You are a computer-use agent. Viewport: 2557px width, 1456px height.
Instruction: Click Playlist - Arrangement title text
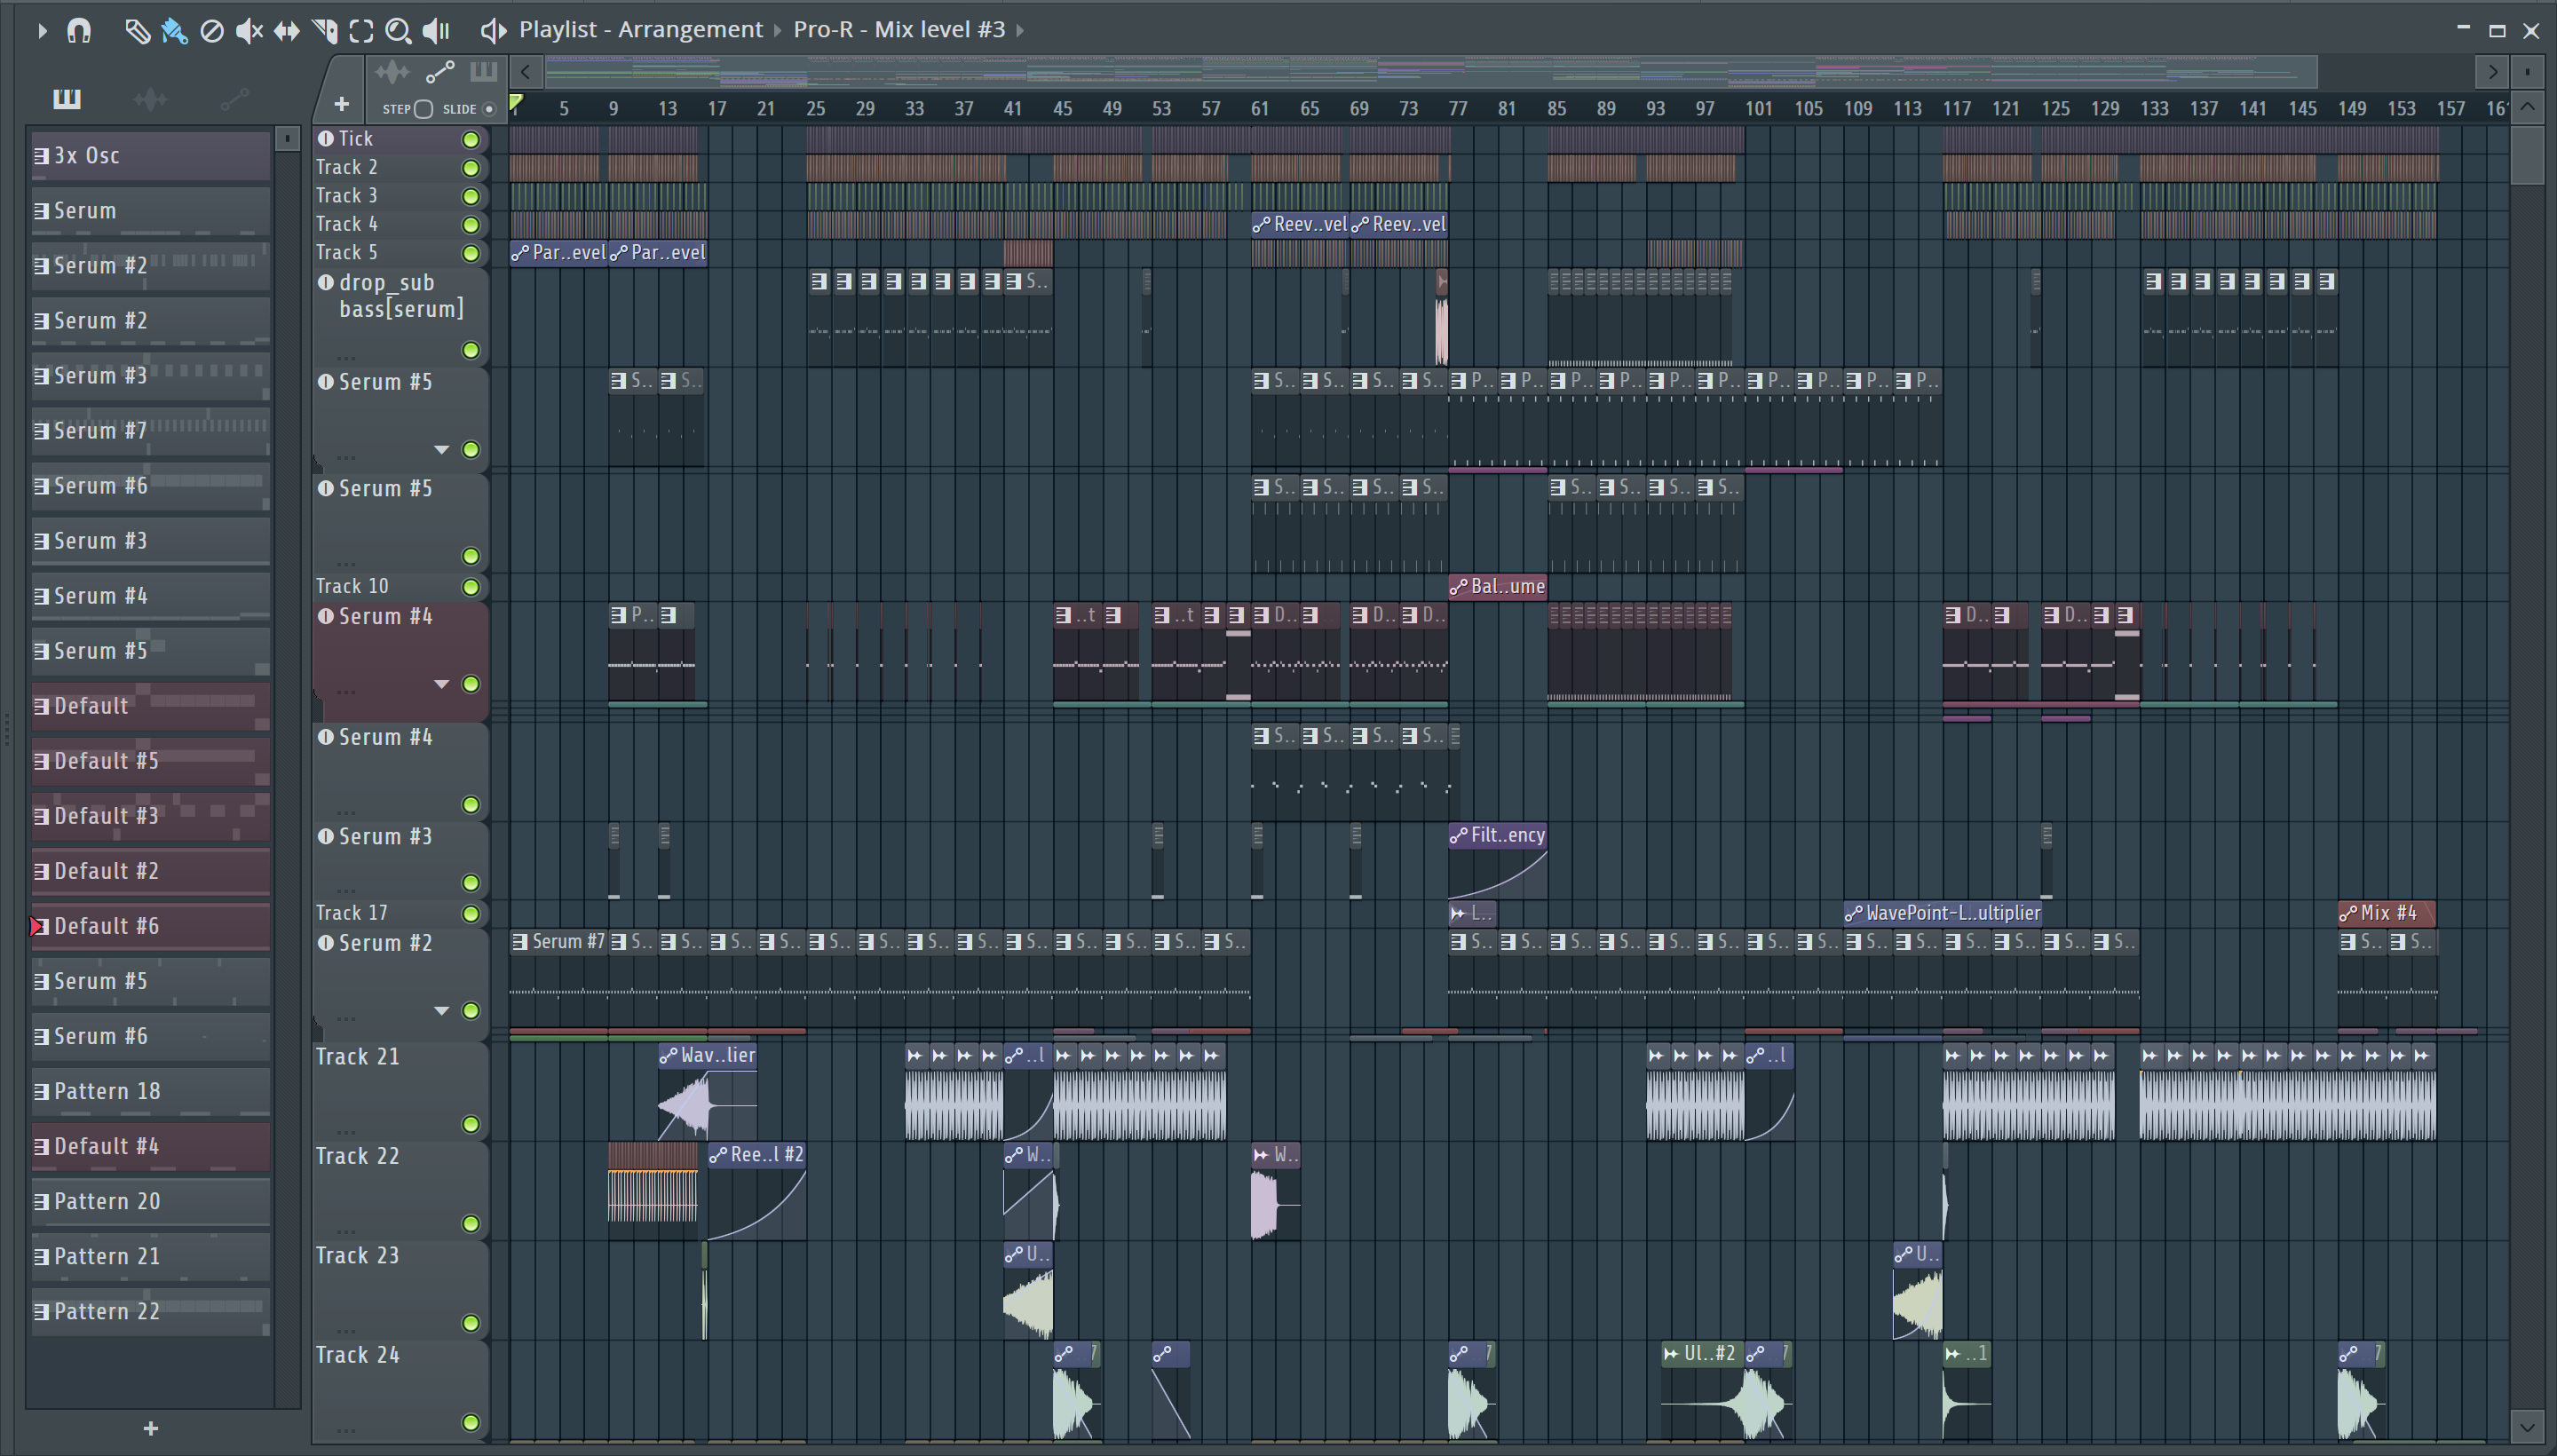640,30
